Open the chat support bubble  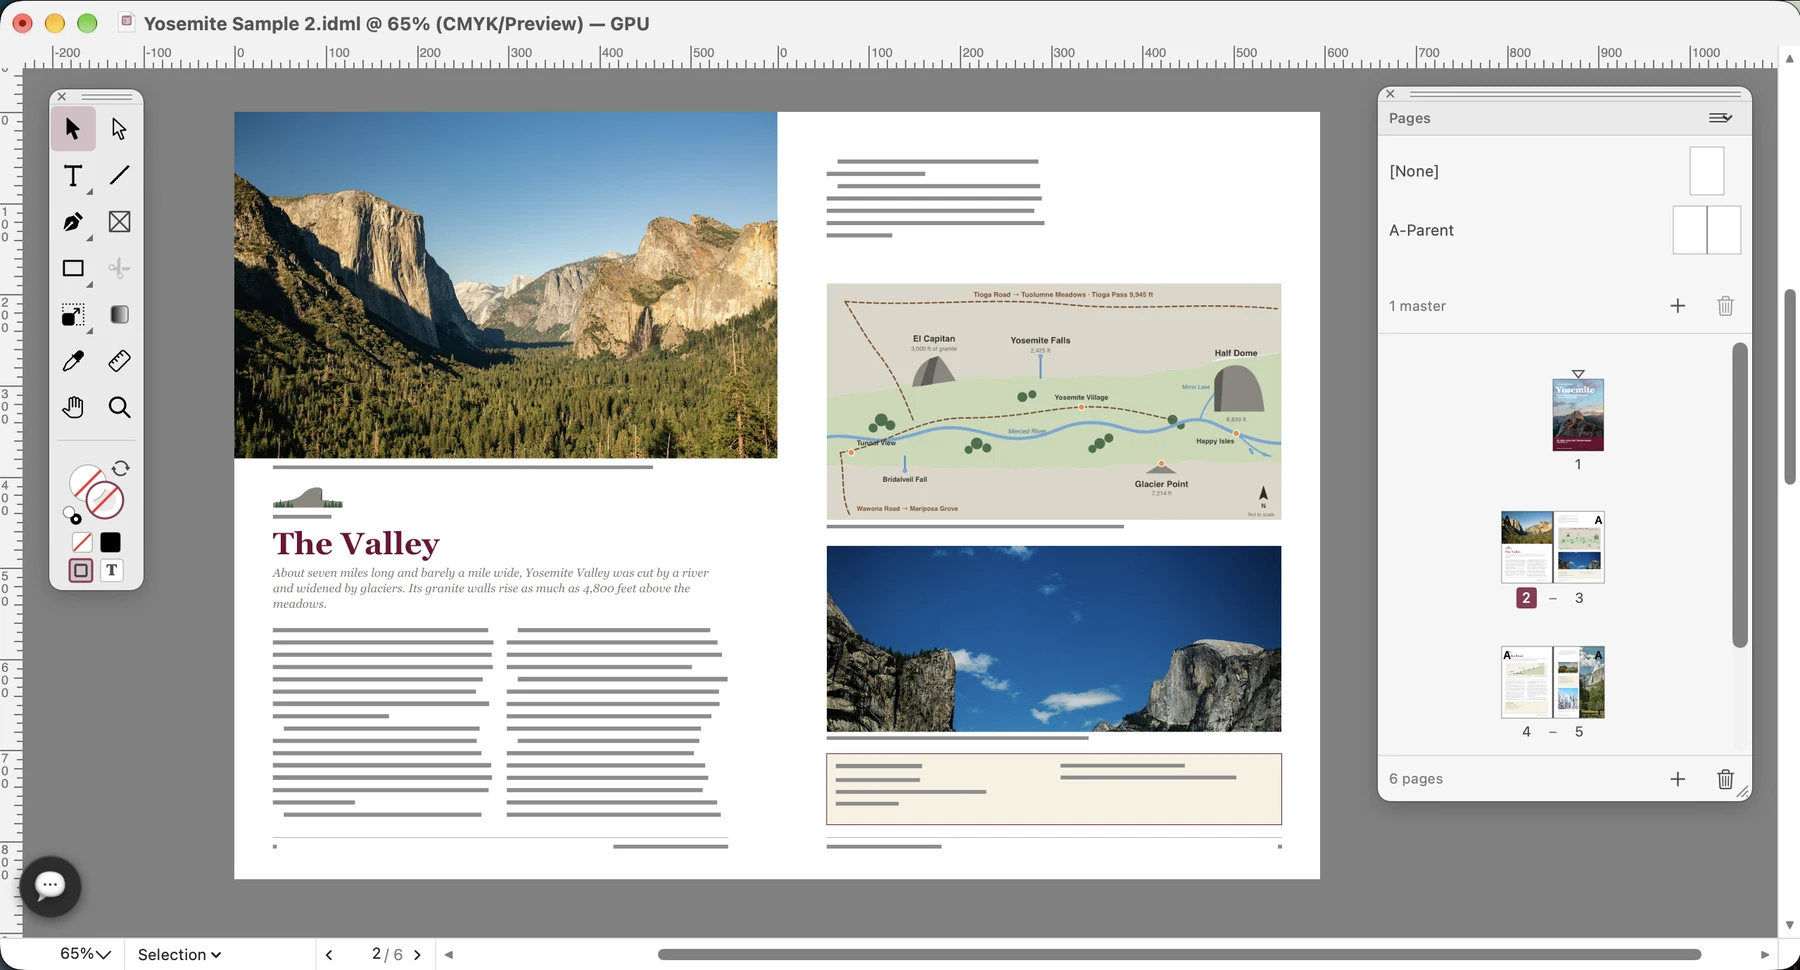click(x=50, y=885)
